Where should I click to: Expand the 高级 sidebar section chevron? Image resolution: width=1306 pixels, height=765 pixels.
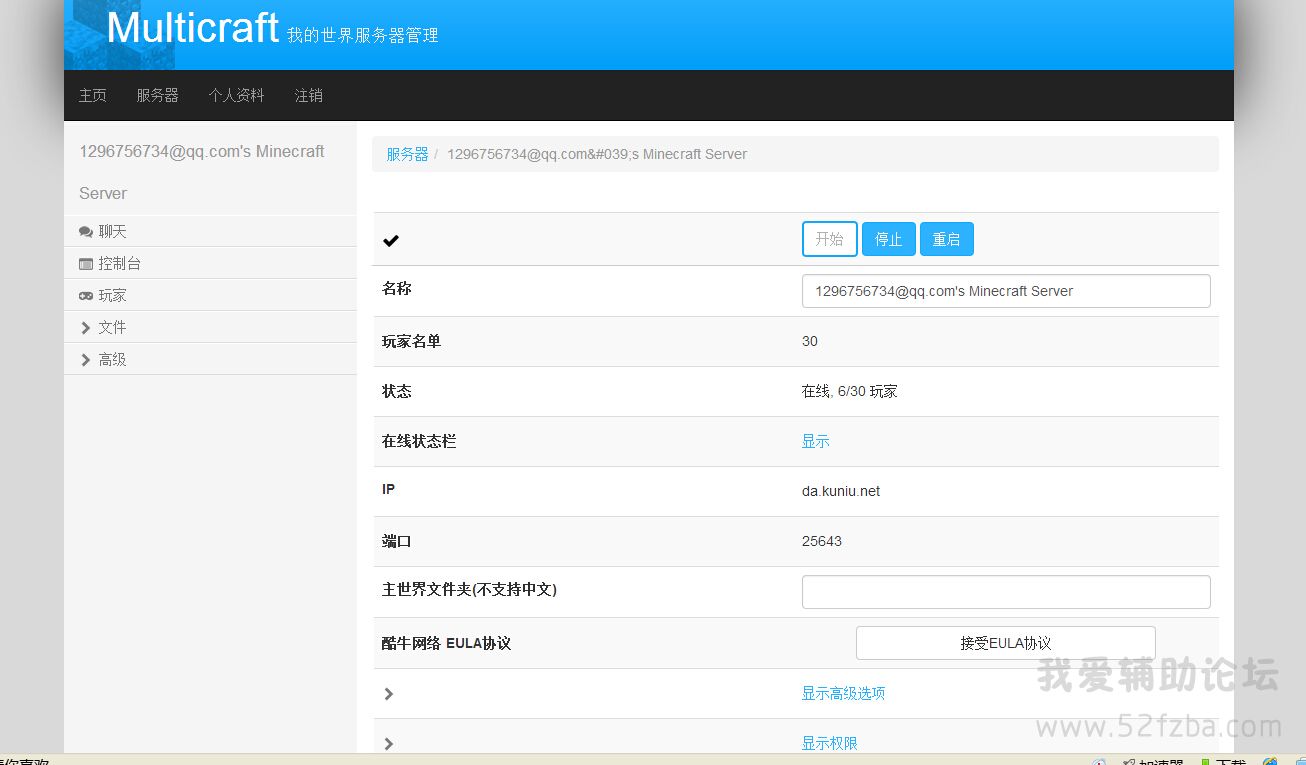85,359
